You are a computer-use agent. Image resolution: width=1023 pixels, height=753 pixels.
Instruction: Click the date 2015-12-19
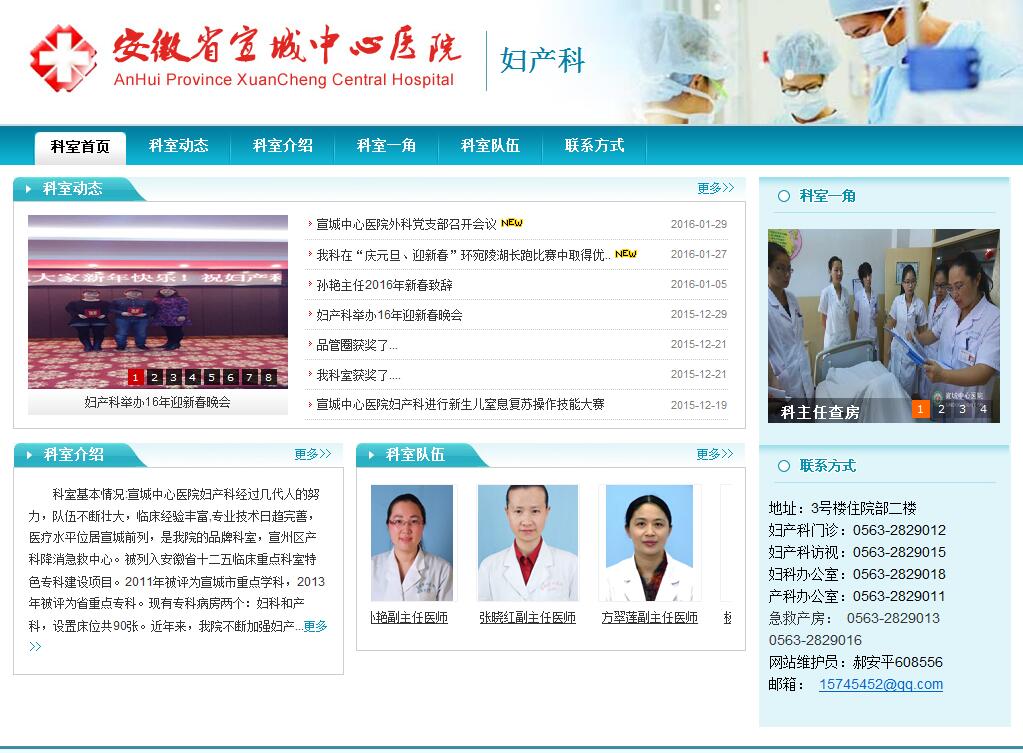699,405
